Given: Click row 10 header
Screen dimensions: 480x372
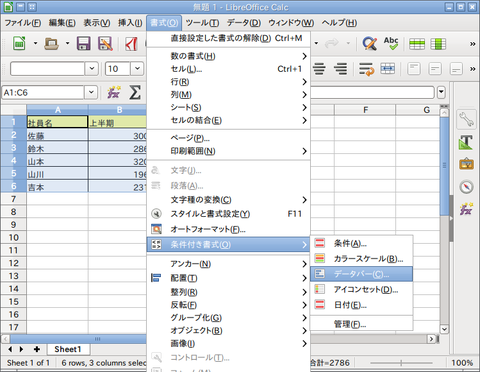Looking at the screenshot, I should [x=13, y=237].
